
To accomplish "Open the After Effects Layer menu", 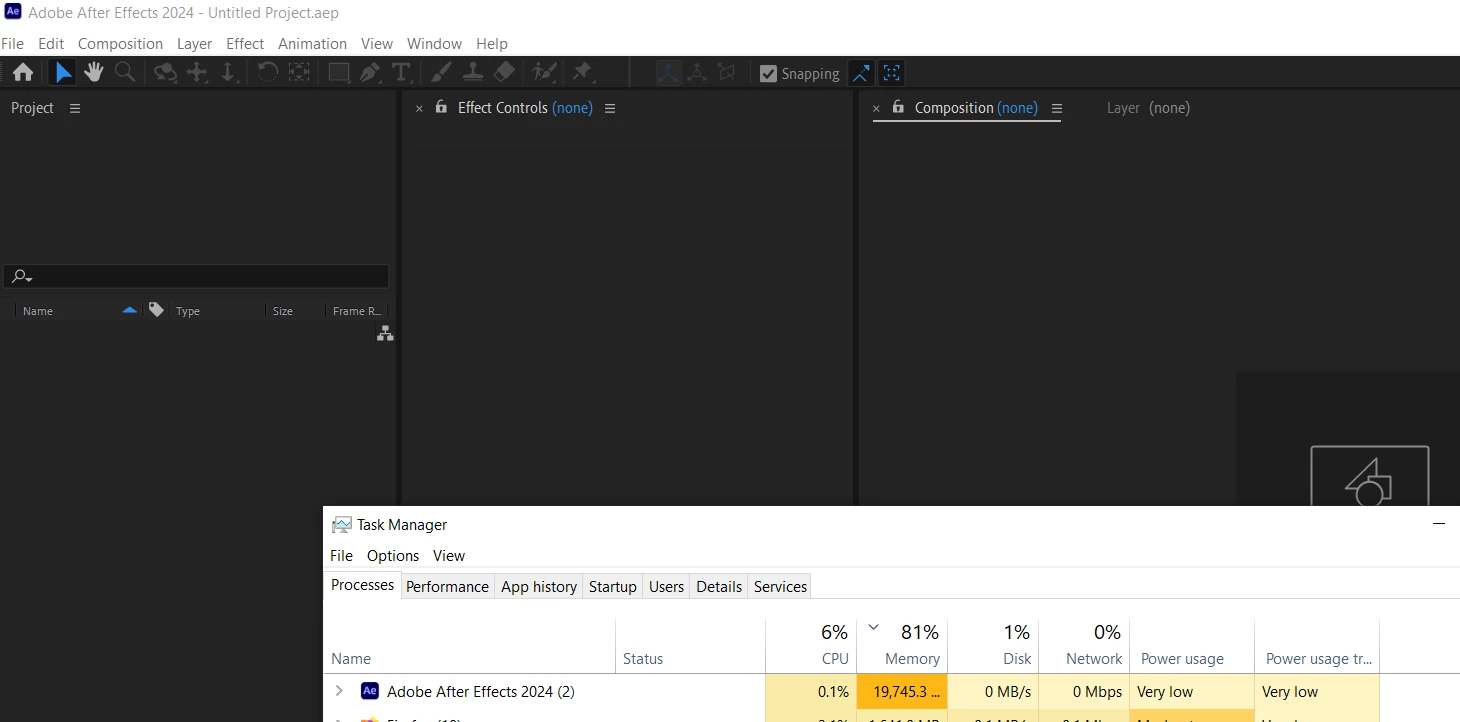I will point(194,44).
